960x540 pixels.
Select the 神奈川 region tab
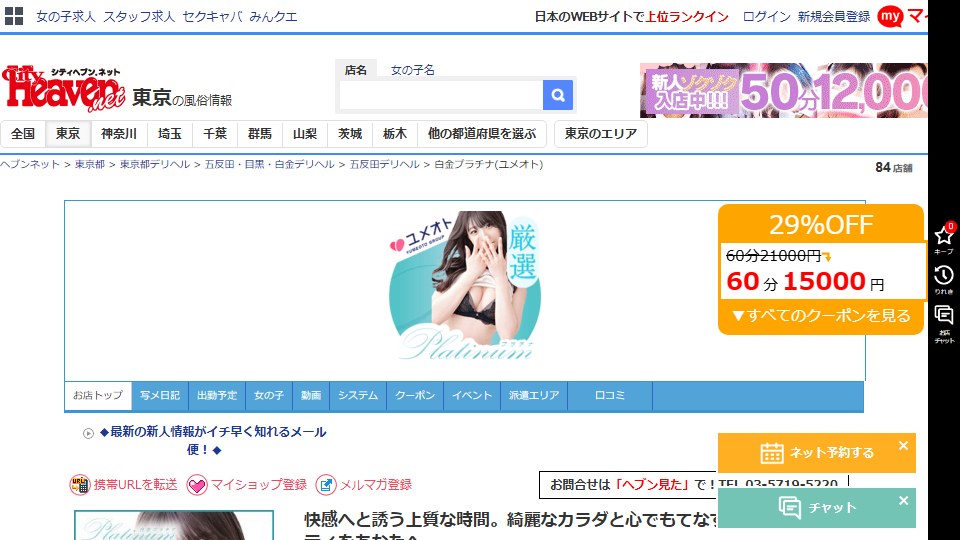pos(119,133)
